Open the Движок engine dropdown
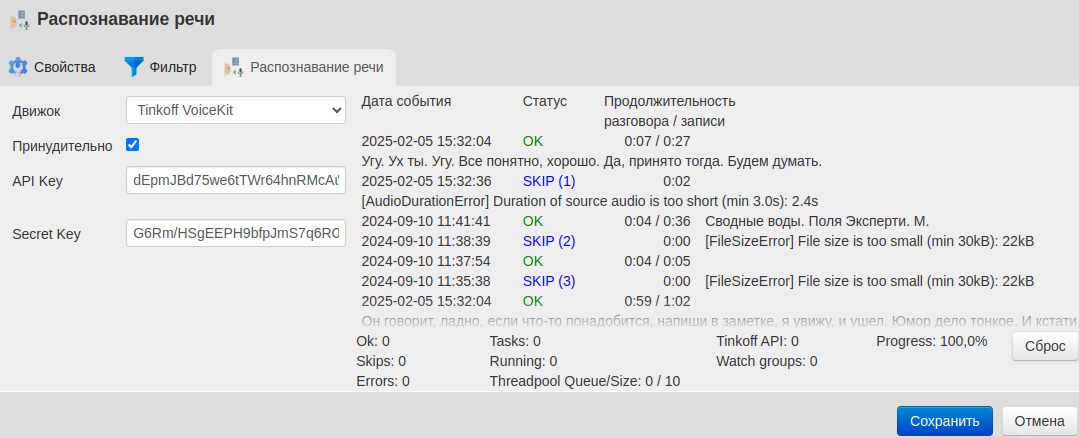 tap(236, 110)
